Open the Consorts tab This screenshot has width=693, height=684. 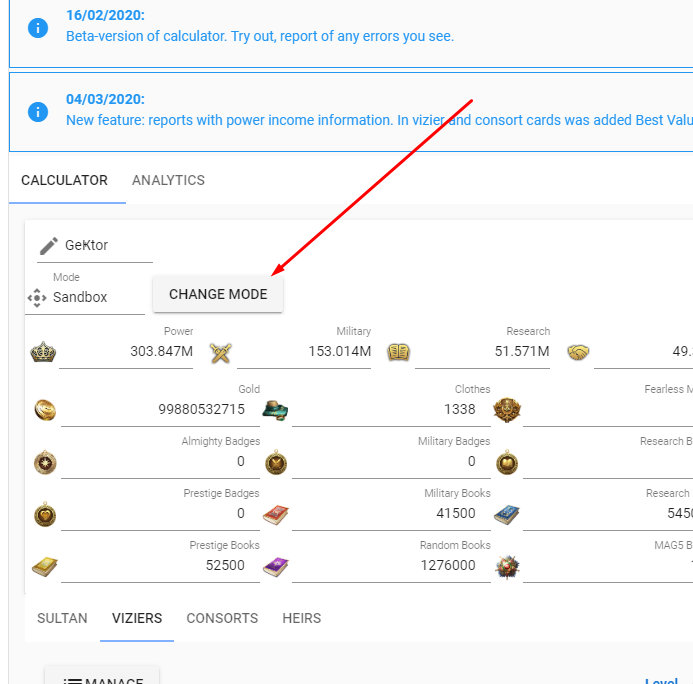(222, 619)
